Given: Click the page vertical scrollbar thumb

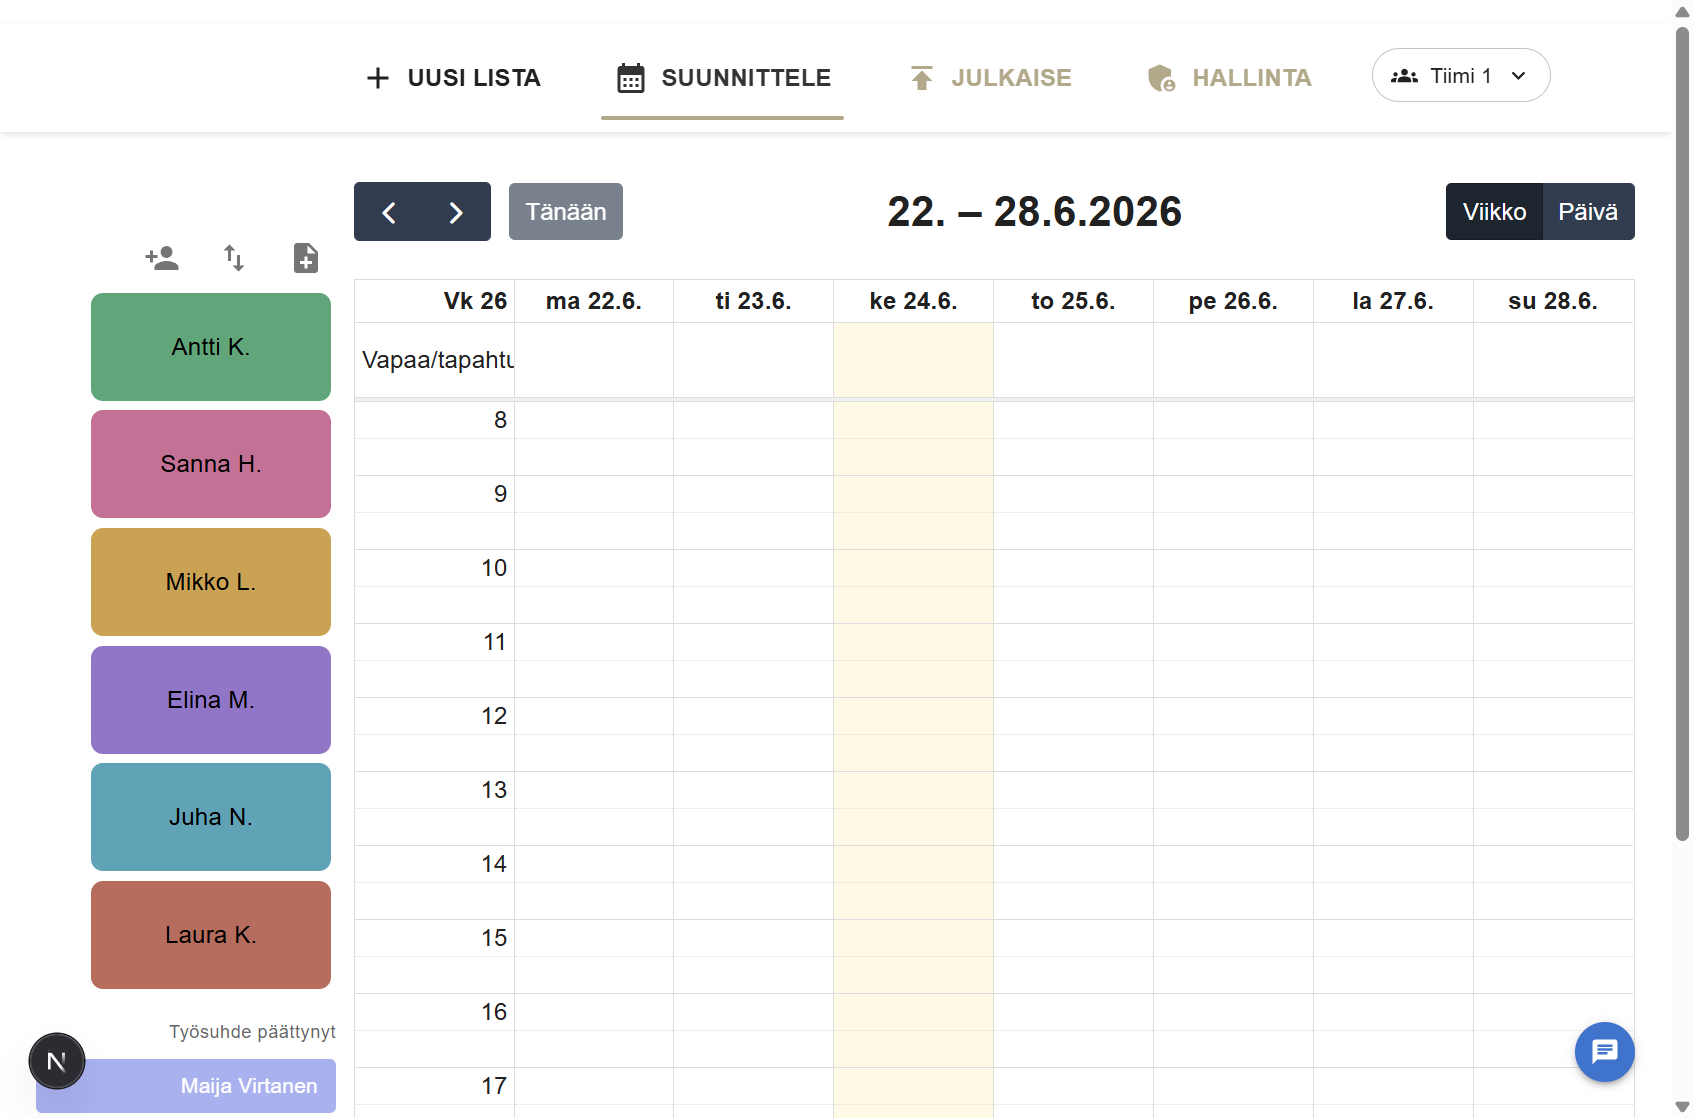Looking at the screenshot, I should (1682, 435).
